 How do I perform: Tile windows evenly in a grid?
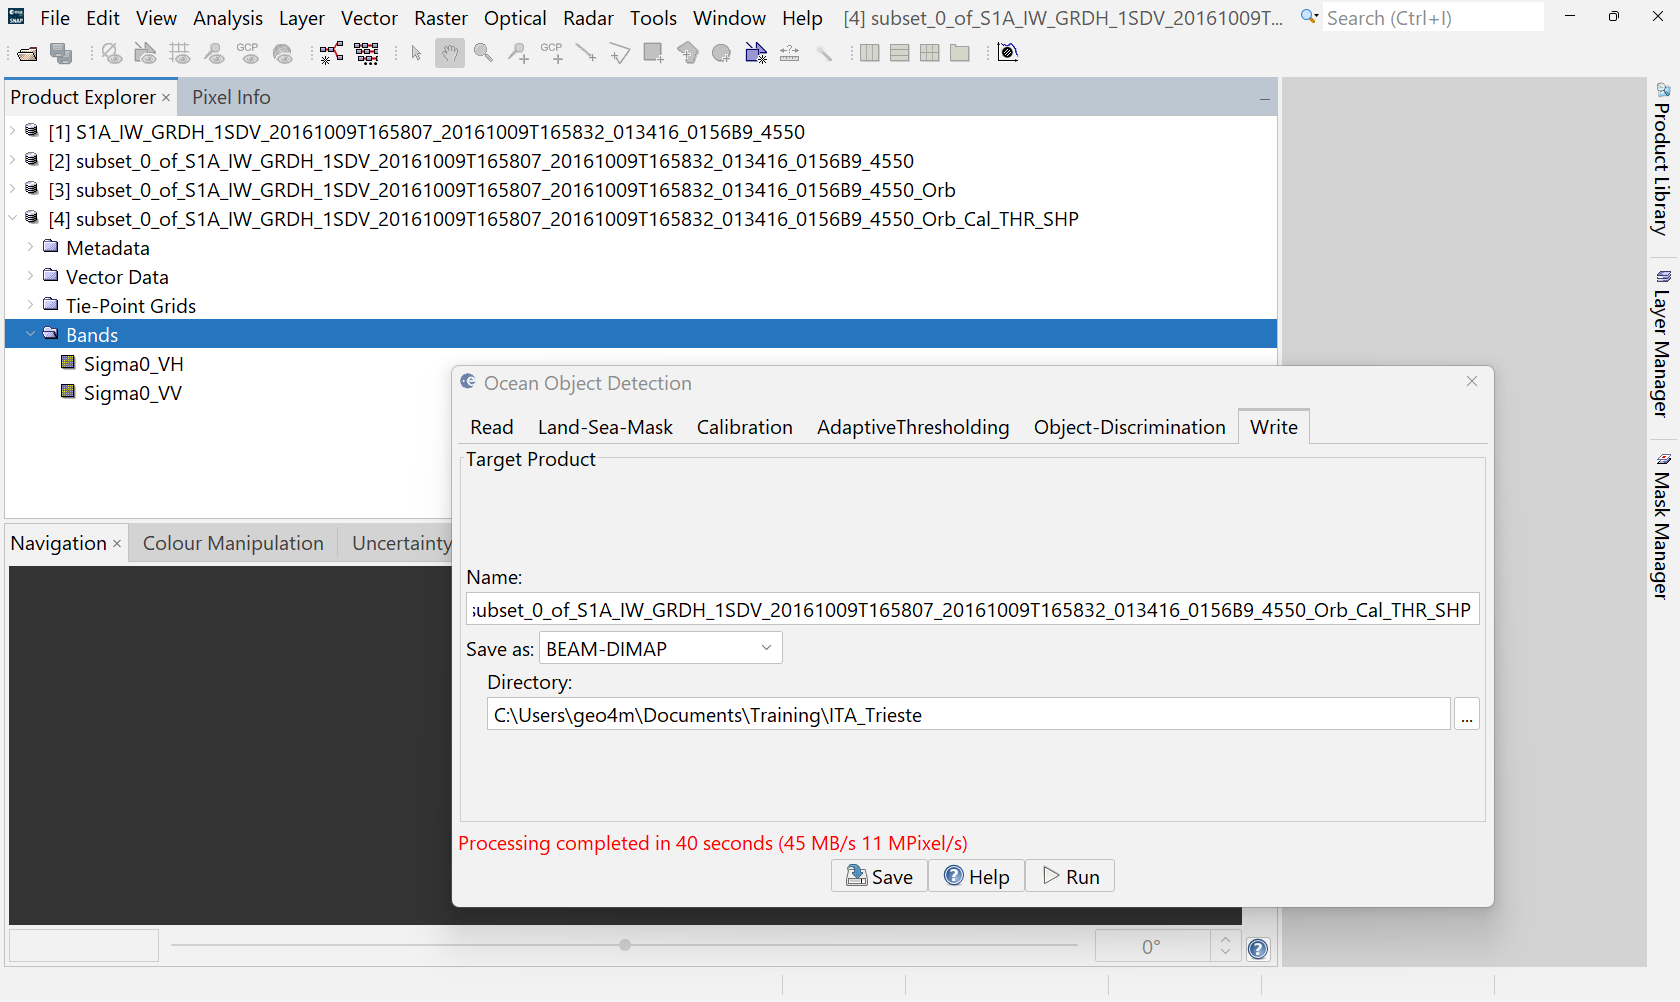tap(930, 54)
